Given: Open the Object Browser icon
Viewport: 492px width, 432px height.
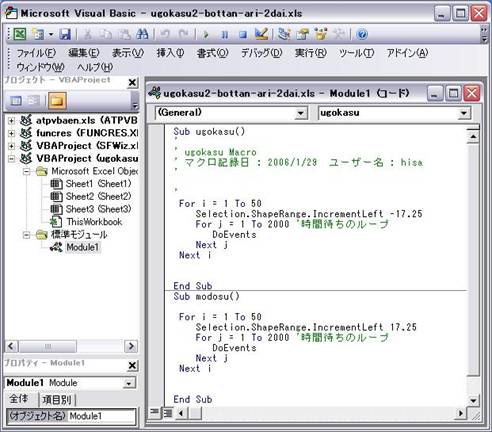Looking at the screenshot, I should [x=321, y=34].
